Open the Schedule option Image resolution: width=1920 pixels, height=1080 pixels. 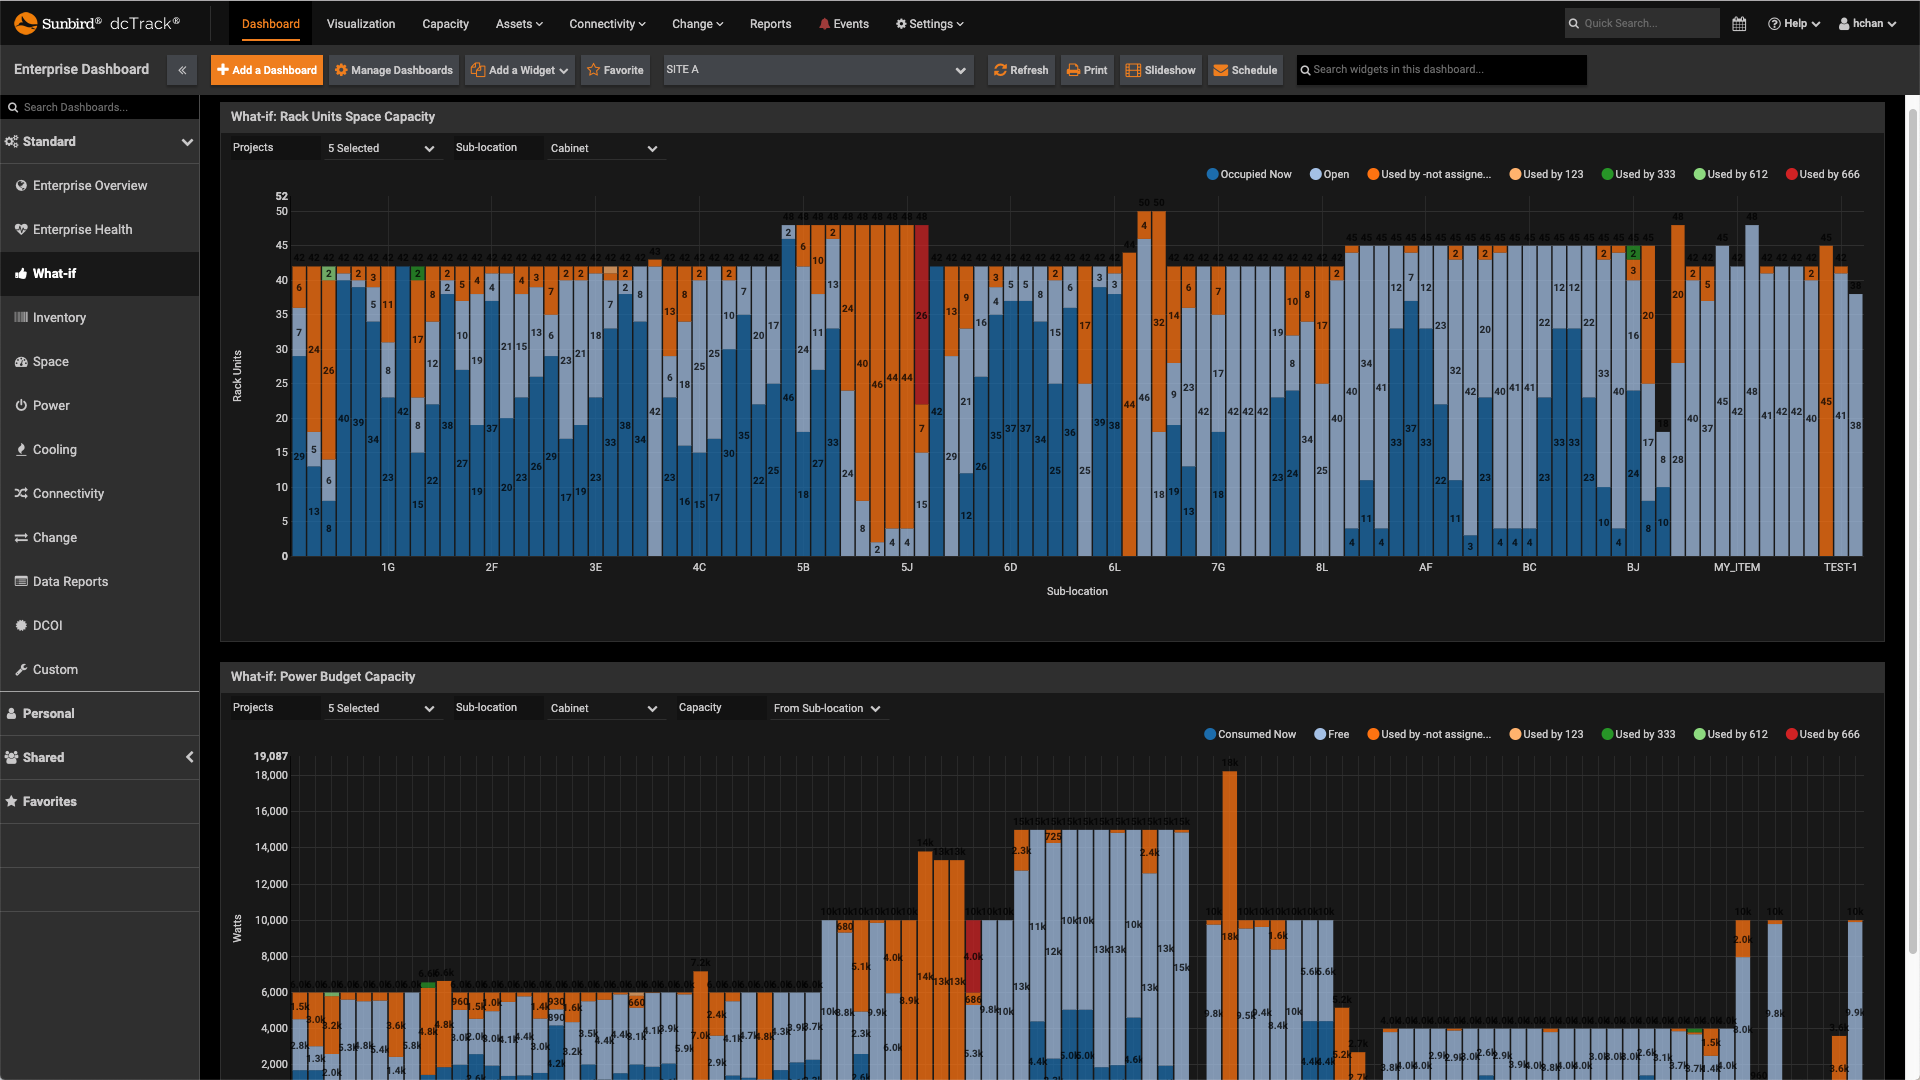coord(1245,70)
